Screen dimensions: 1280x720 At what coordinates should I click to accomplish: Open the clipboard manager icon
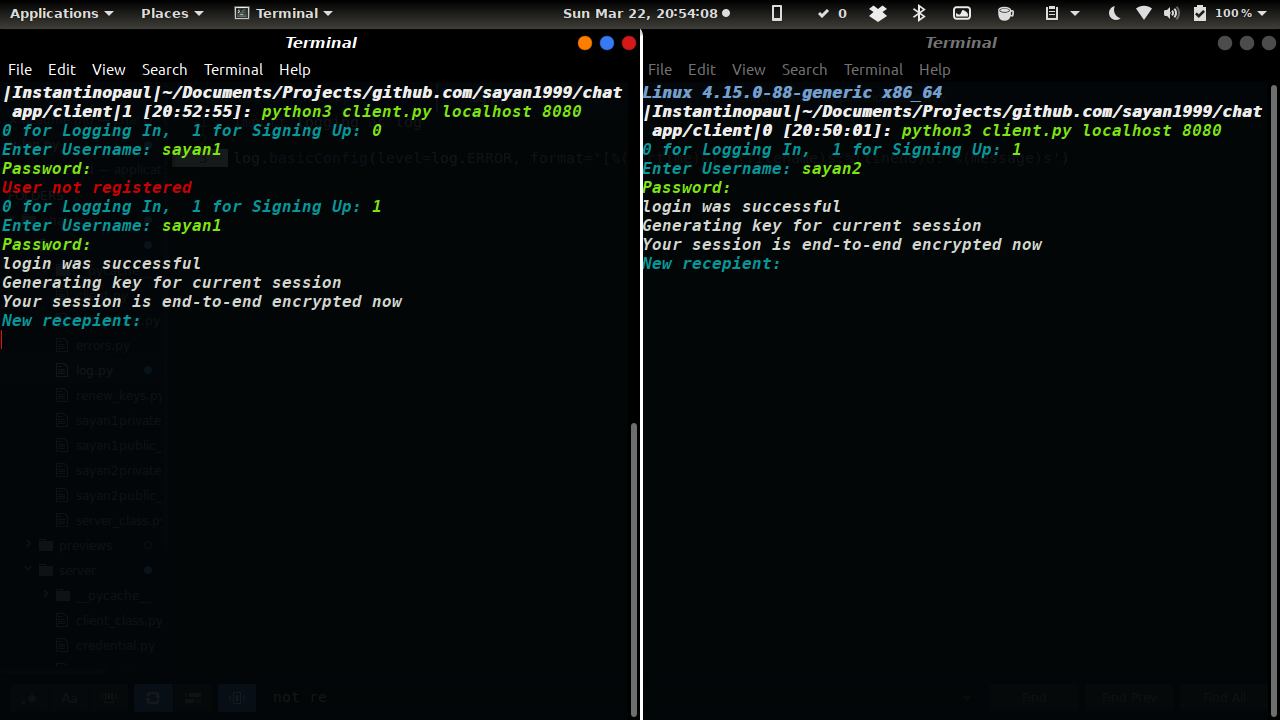click(1052, 13)
